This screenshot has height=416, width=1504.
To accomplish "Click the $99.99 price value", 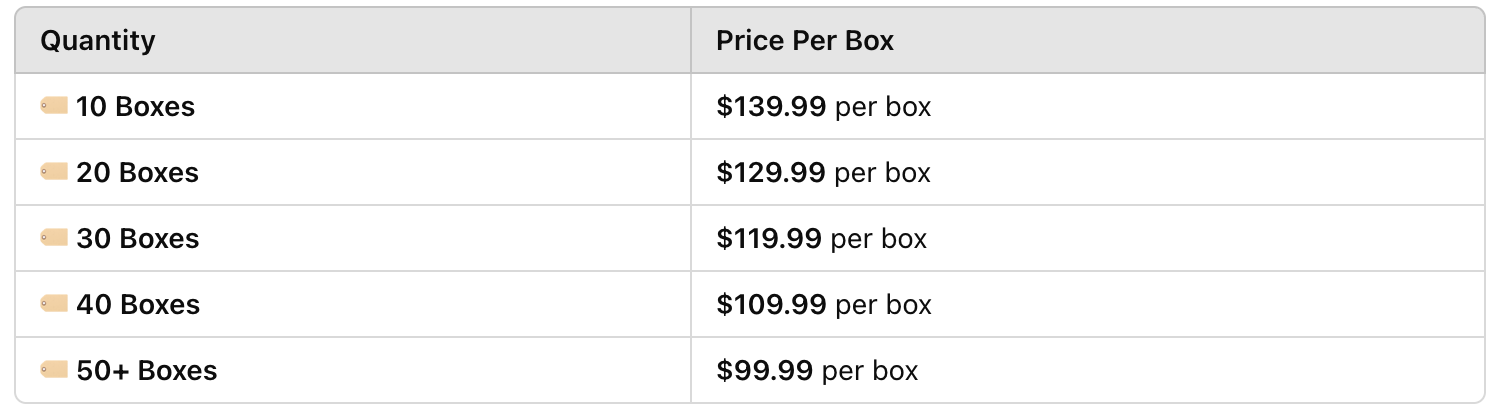I will coord(764,371).
